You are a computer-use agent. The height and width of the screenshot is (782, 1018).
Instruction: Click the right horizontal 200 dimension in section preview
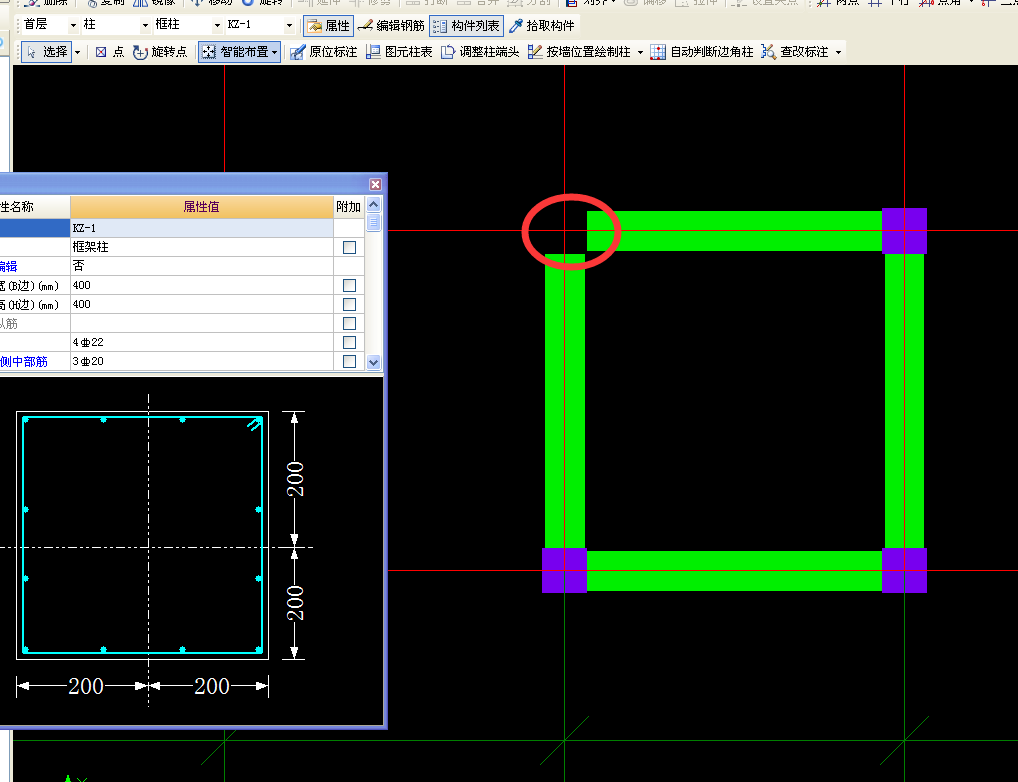coord(212,686)
